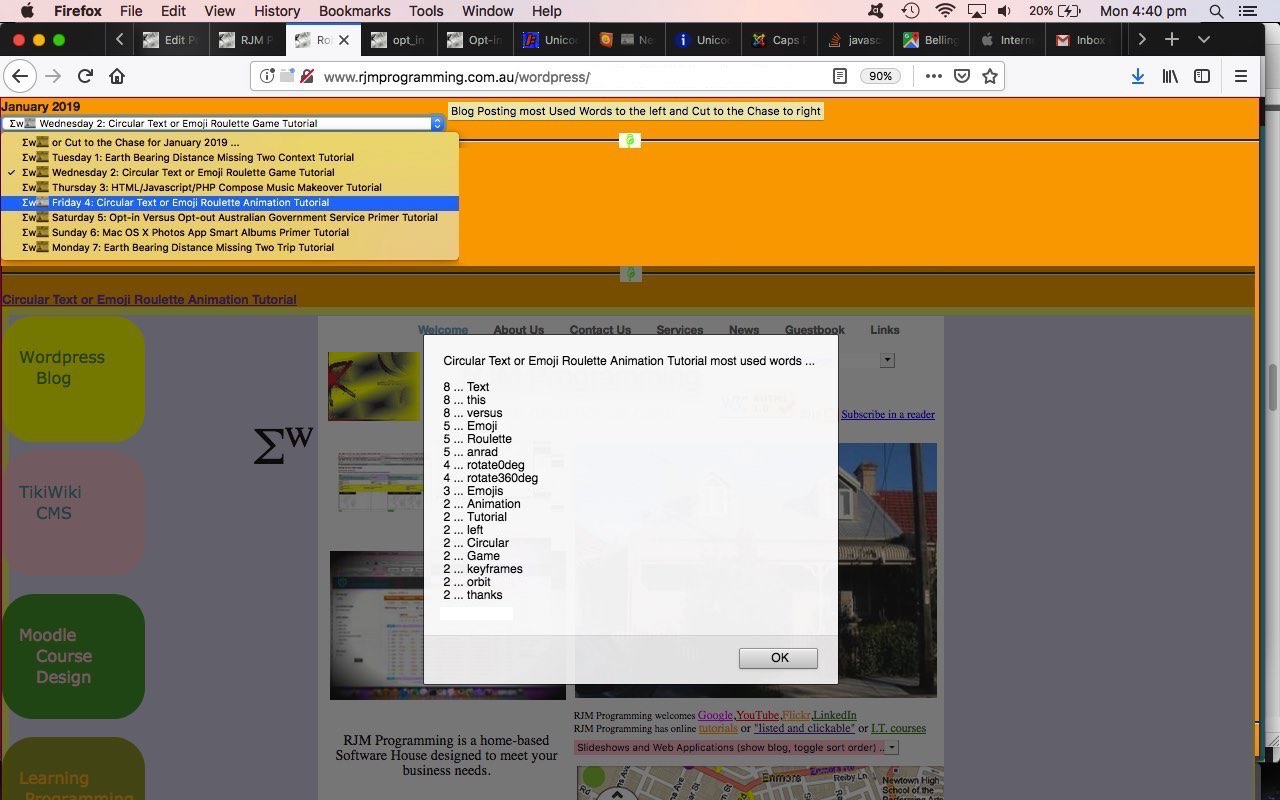Open the History menu
The image size is (1280, 800).
click(277, 11)
